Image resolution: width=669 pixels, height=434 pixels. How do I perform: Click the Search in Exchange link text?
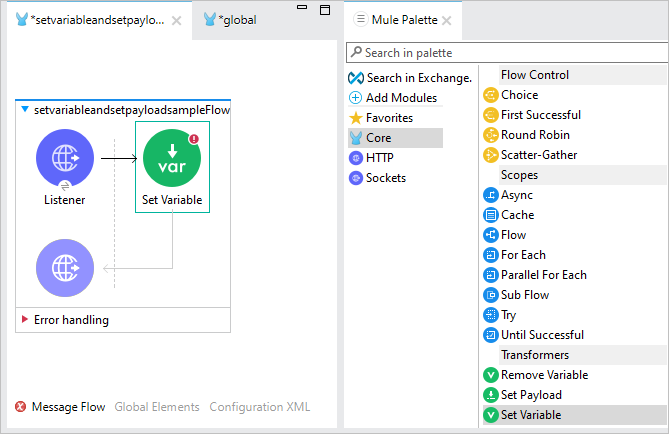tap(419, 78)
